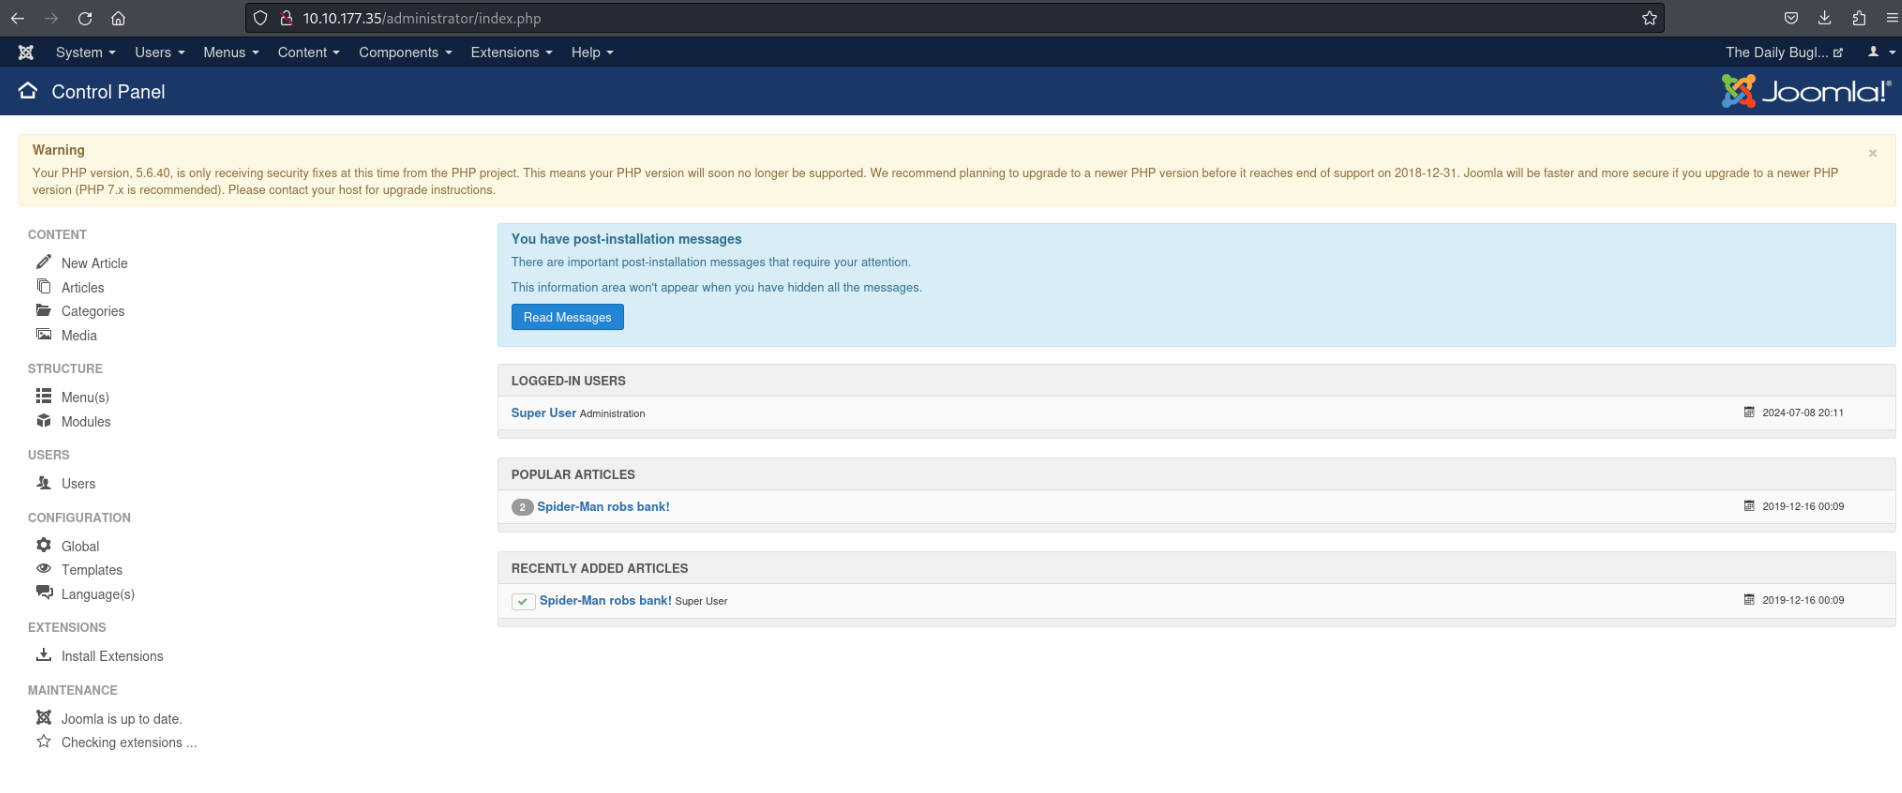Open the New Article link

pos(94,263)
